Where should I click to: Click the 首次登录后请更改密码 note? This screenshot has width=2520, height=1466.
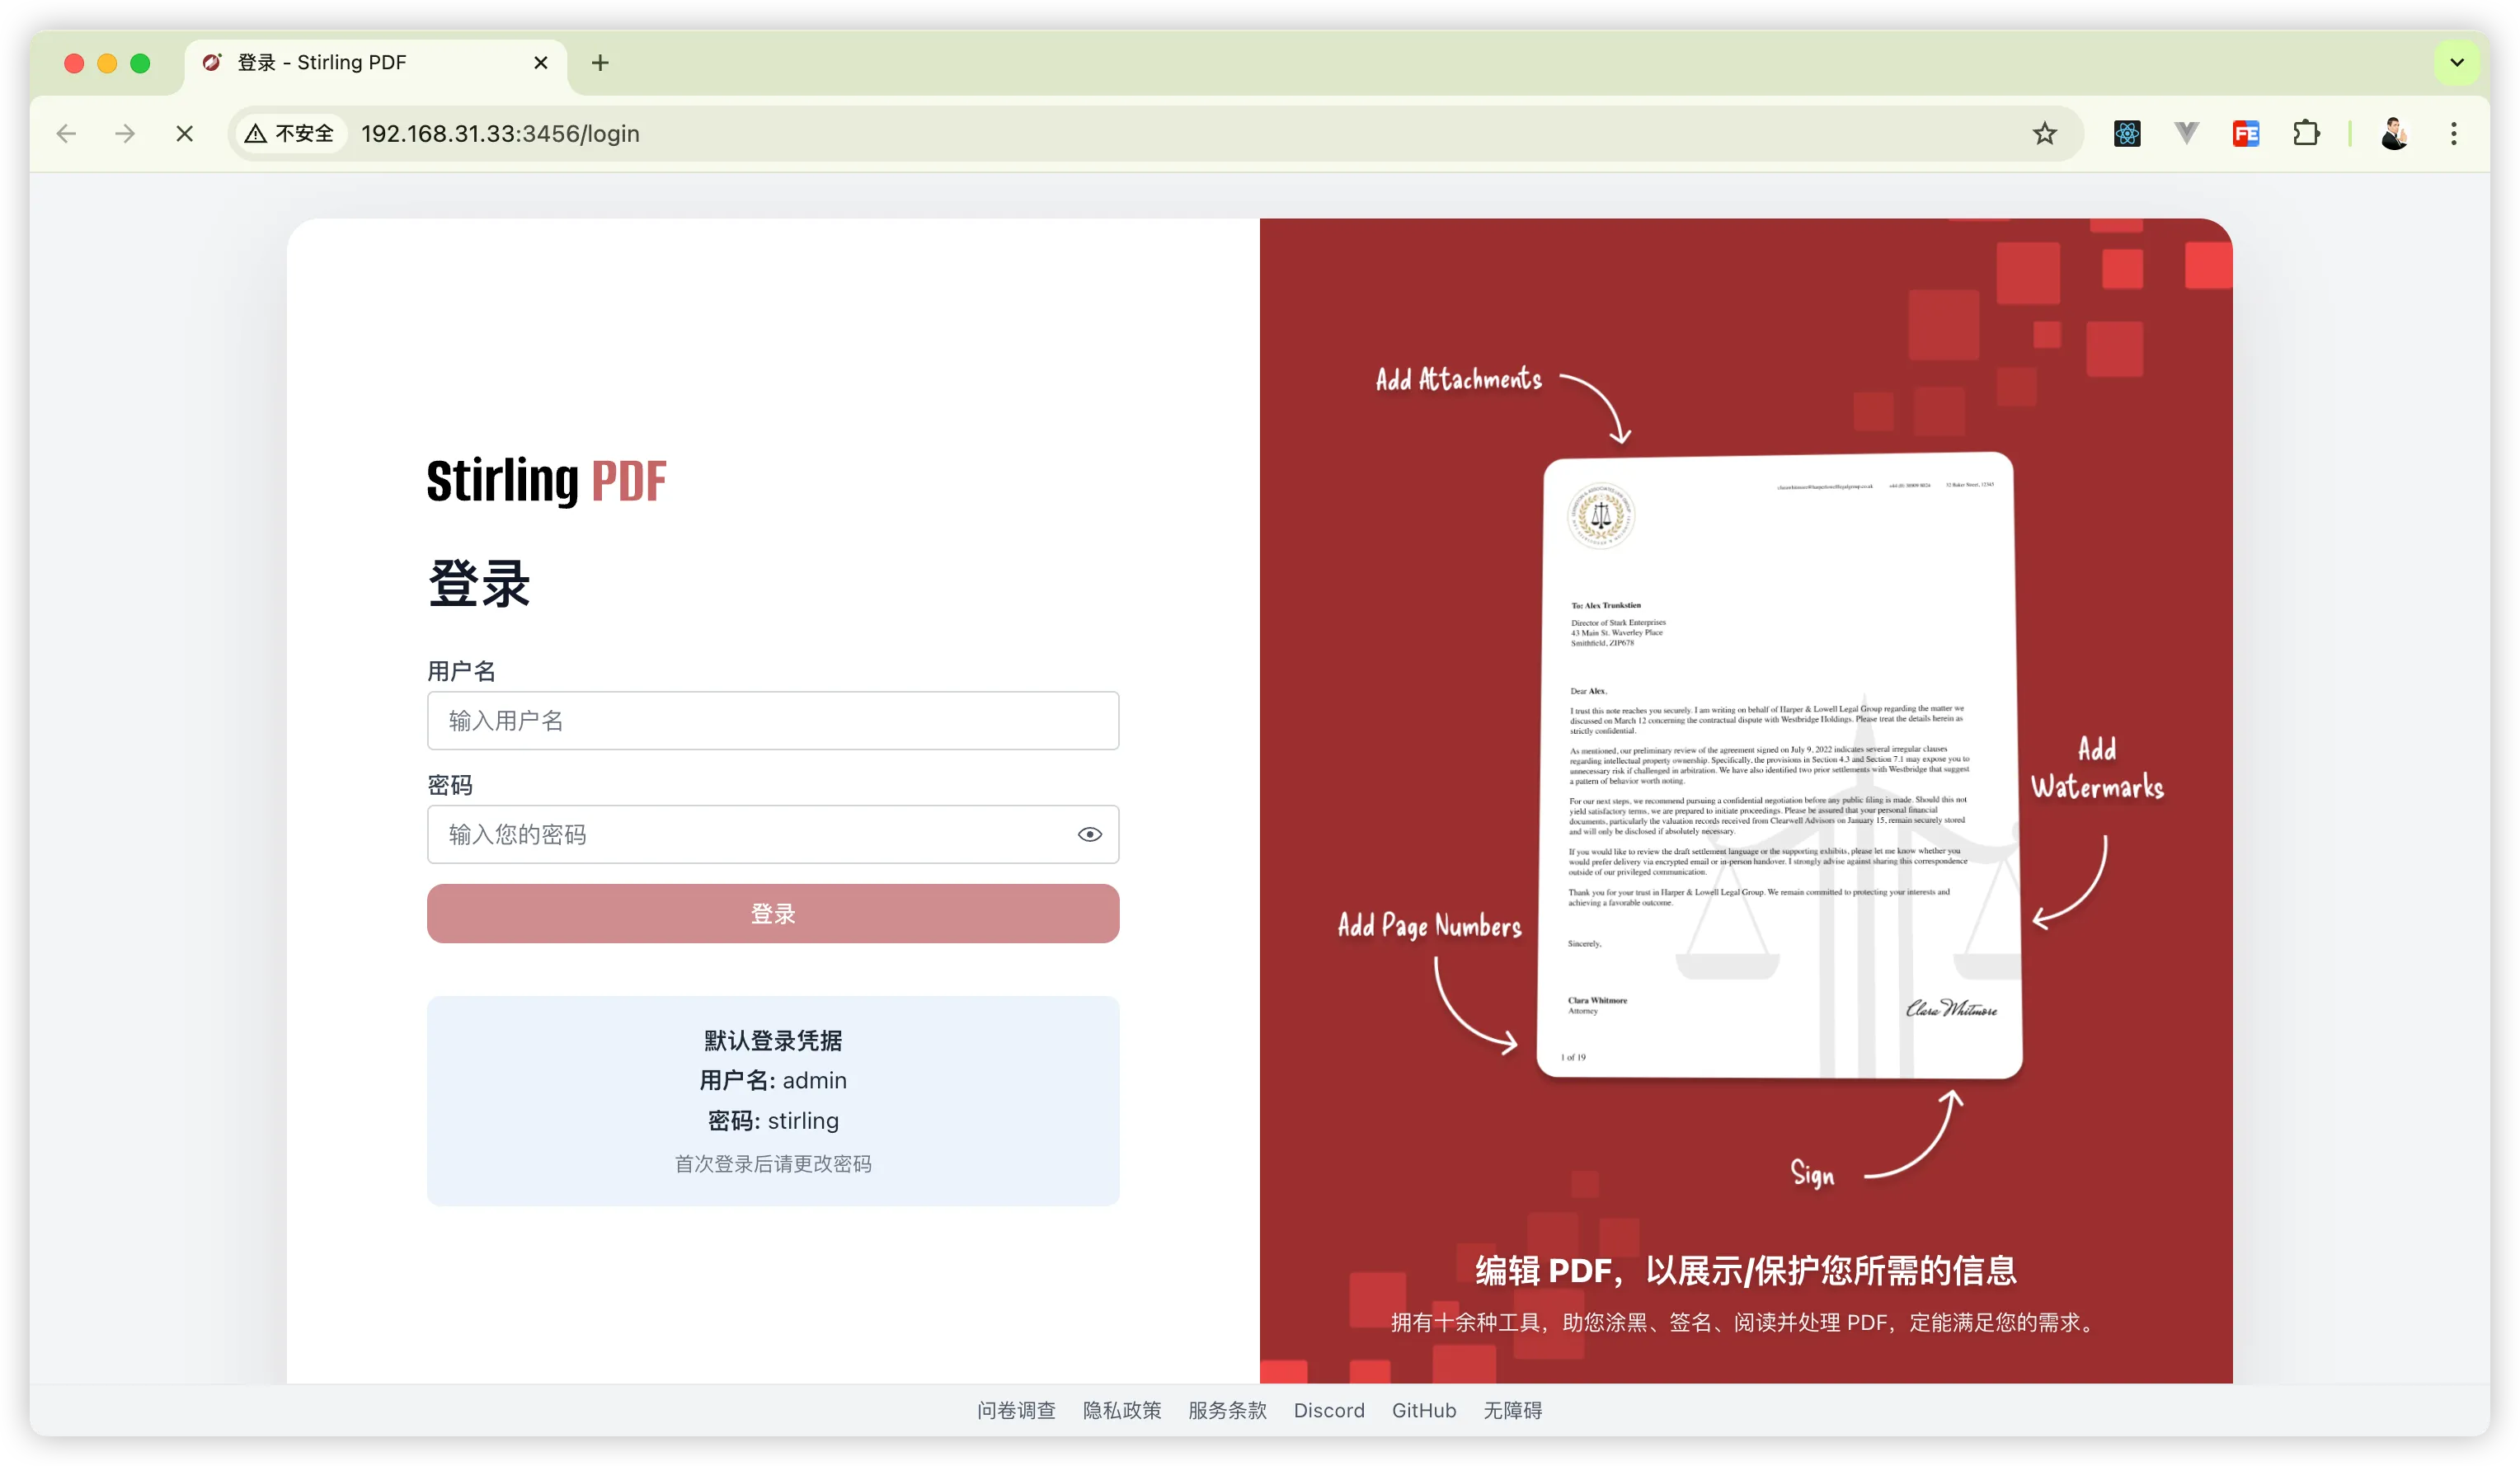tap(773, 1164)
